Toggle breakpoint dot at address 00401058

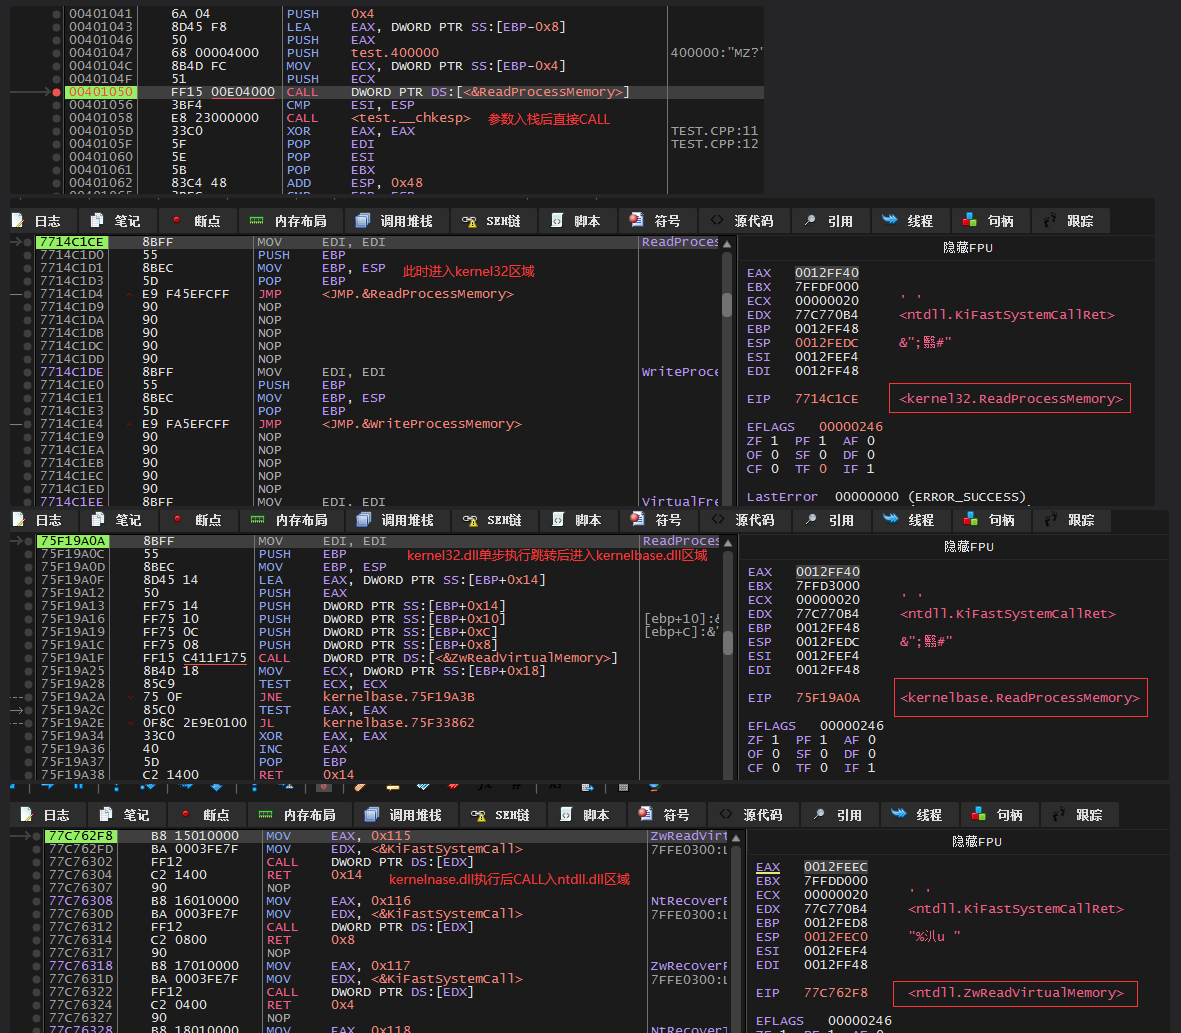[56, 117]
